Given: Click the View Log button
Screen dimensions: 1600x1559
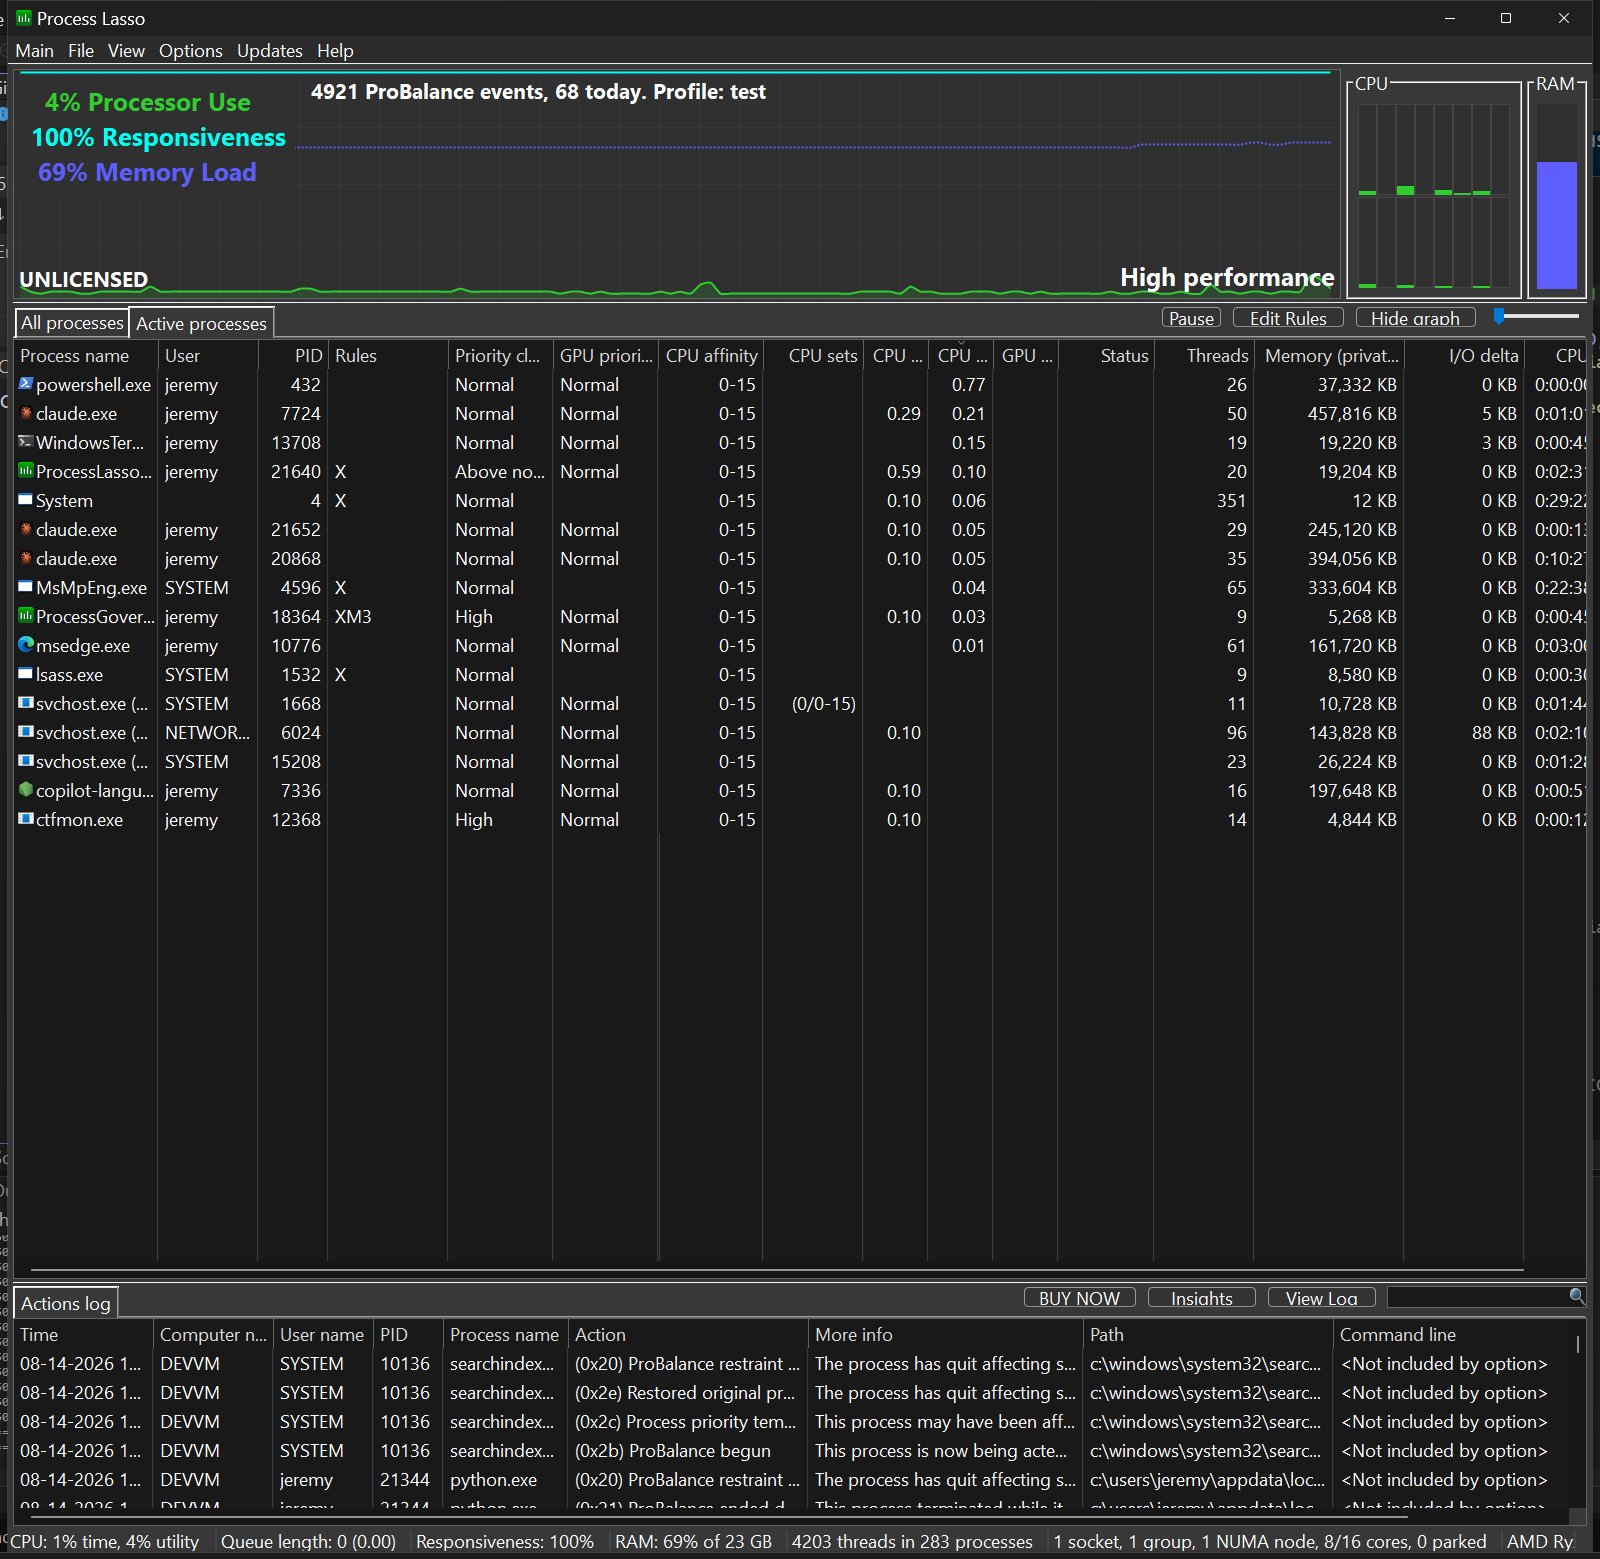Looking at the screenshot, I should click(x=1322, y=1298).
